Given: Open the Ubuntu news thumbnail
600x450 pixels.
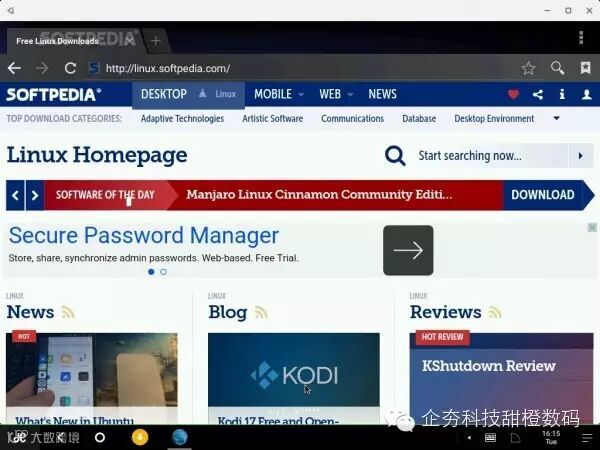Looking at the screenshot, I should pyautogui.click(x=92, y=370).
